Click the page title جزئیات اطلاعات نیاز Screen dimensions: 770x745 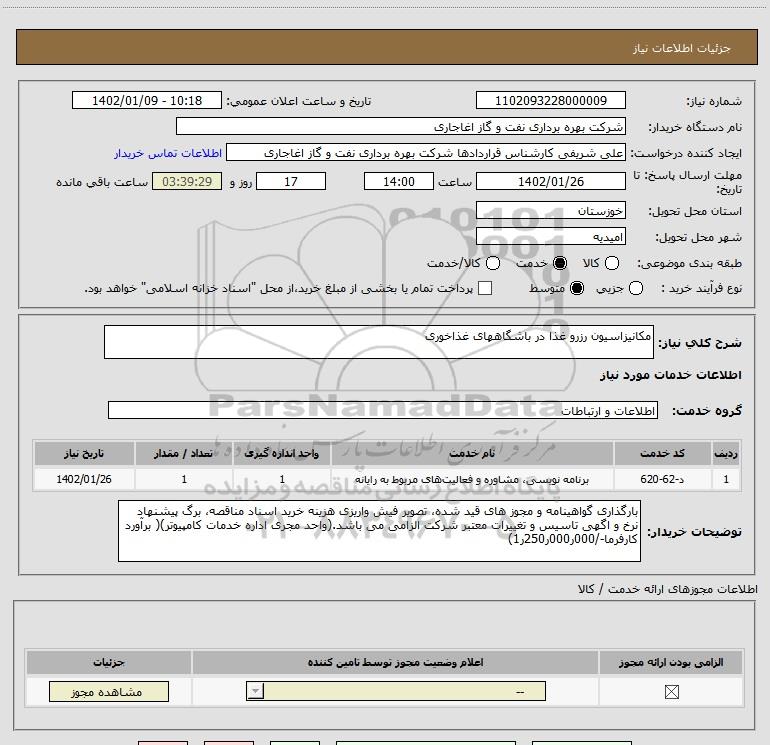click(x=681, y=48)
